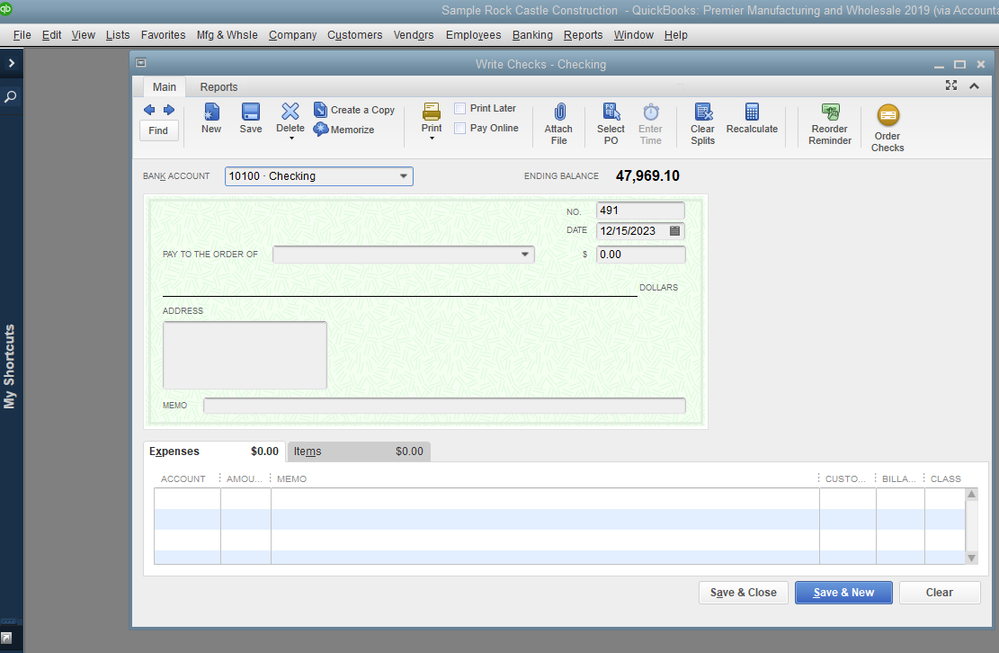This screenshot has height=653, width=999.
Task: Open the Favorites menu
Action: pos(163,35)
